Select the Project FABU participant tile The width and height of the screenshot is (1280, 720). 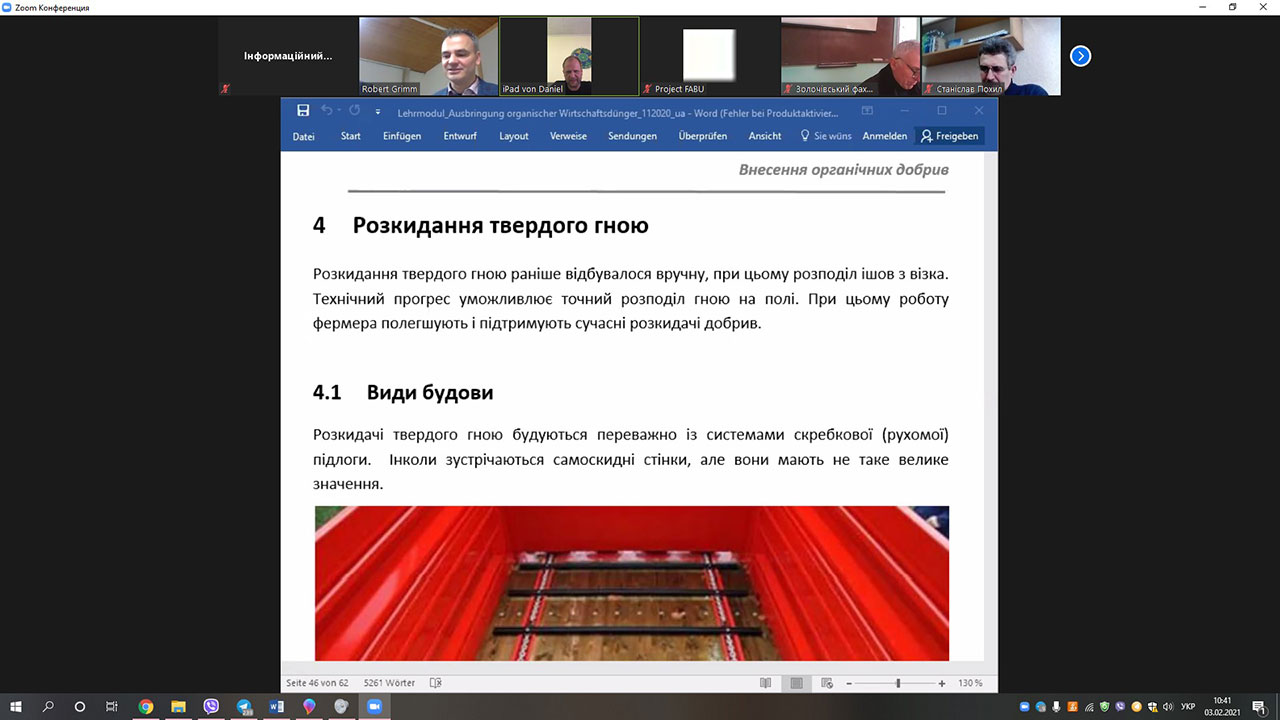click(709, 56)
